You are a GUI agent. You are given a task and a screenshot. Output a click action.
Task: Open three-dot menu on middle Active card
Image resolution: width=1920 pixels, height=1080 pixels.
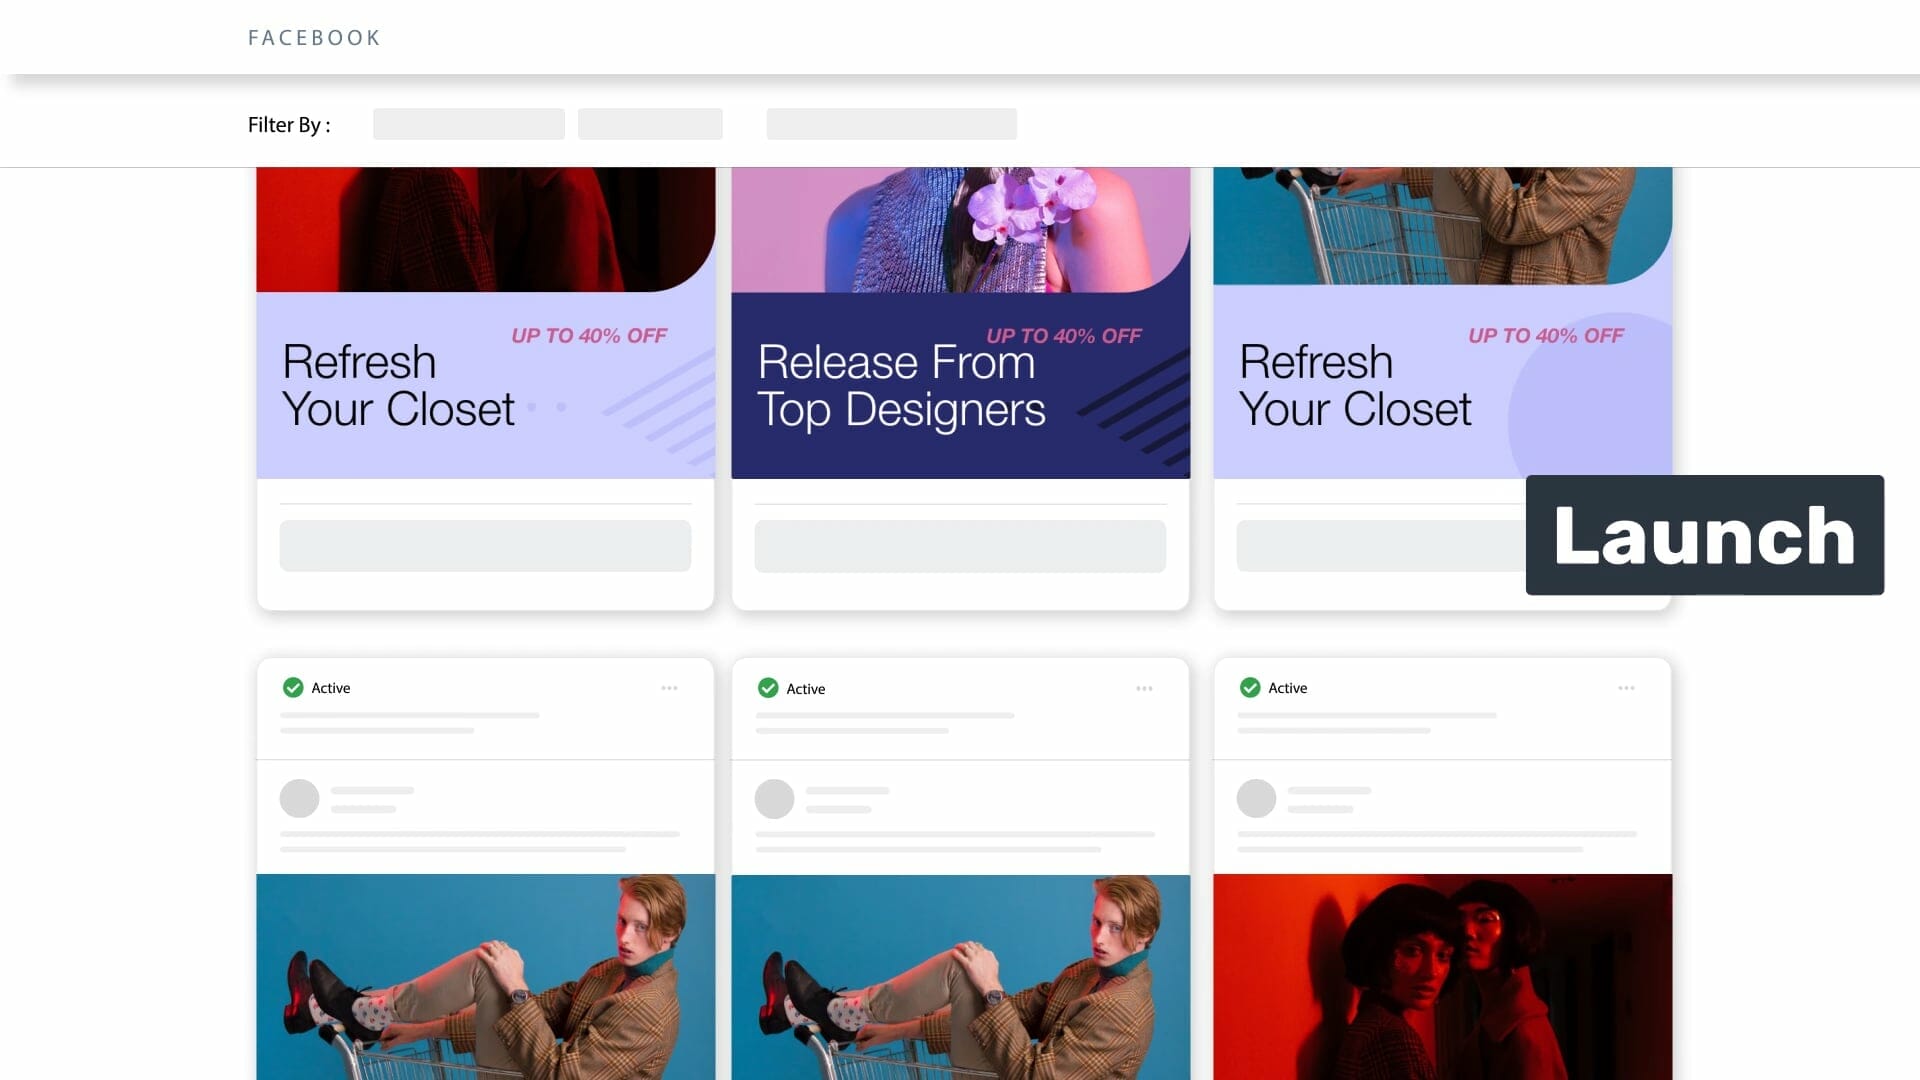[x=1144, y=688]
